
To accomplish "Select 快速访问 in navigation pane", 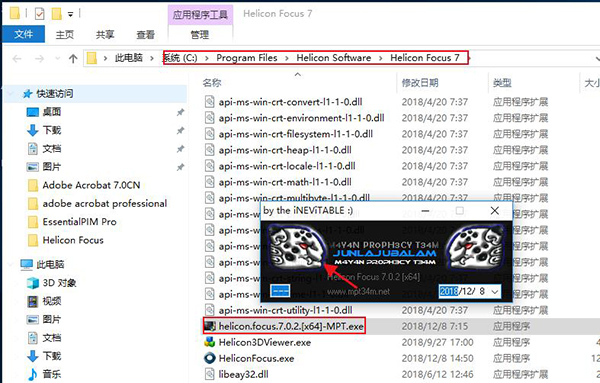I will click(x=55, y=93).
